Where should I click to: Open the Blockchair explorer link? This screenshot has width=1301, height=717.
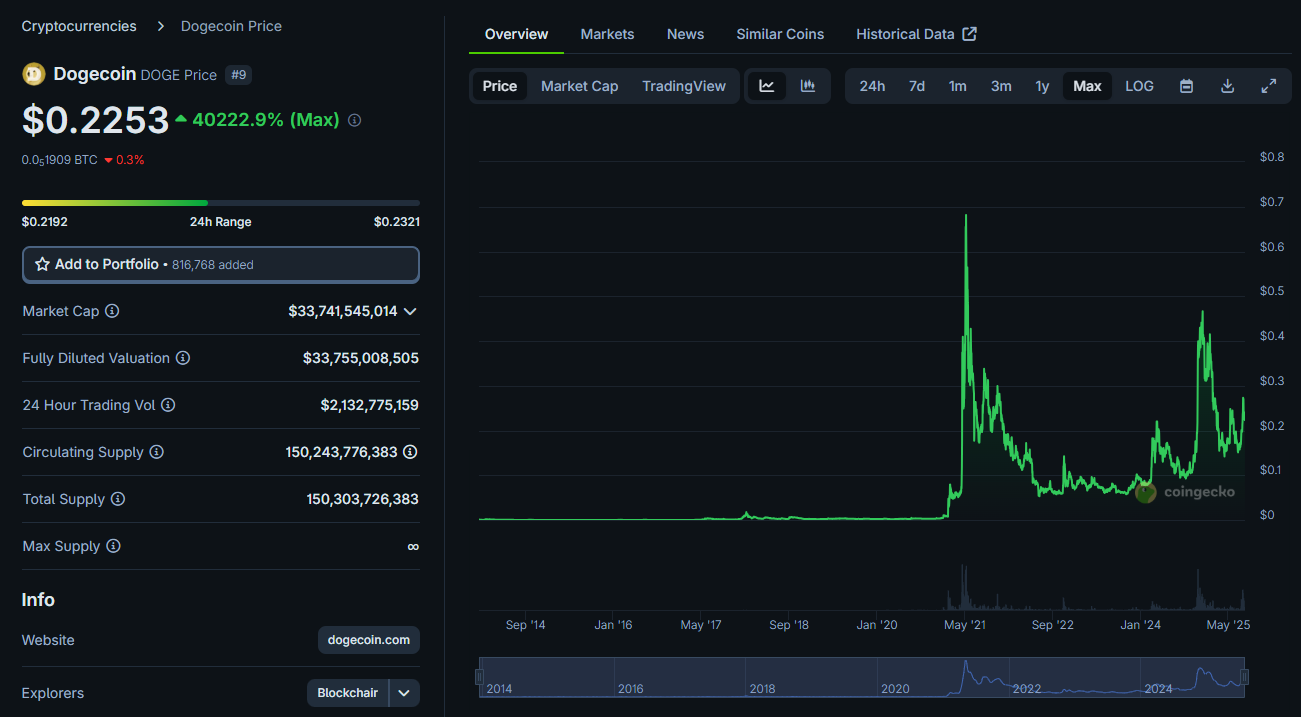[348, 693]
